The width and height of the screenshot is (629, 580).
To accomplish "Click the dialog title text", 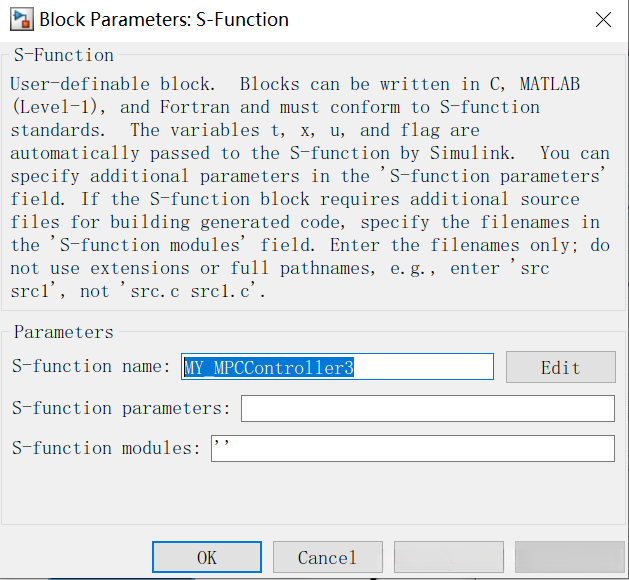I will click(x=164, y=19).
